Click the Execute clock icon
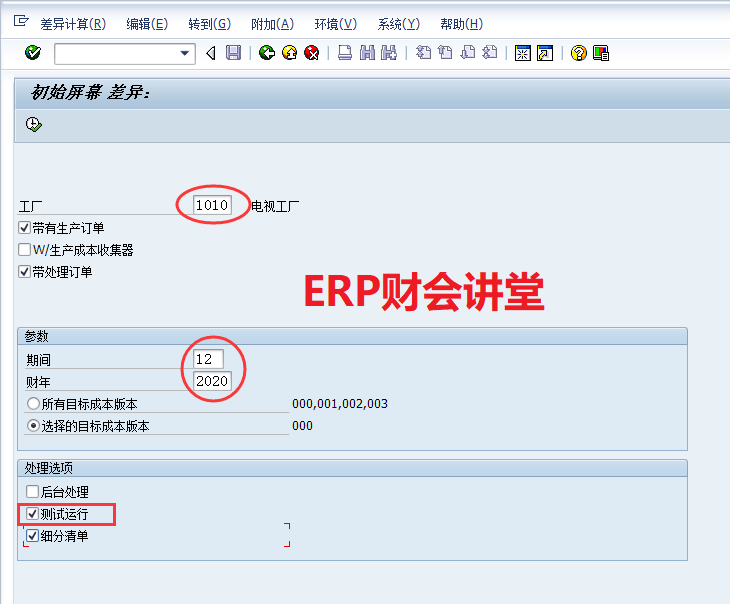Image resolution: width=730 pixels, height=604 pixels. pos(33,124)
